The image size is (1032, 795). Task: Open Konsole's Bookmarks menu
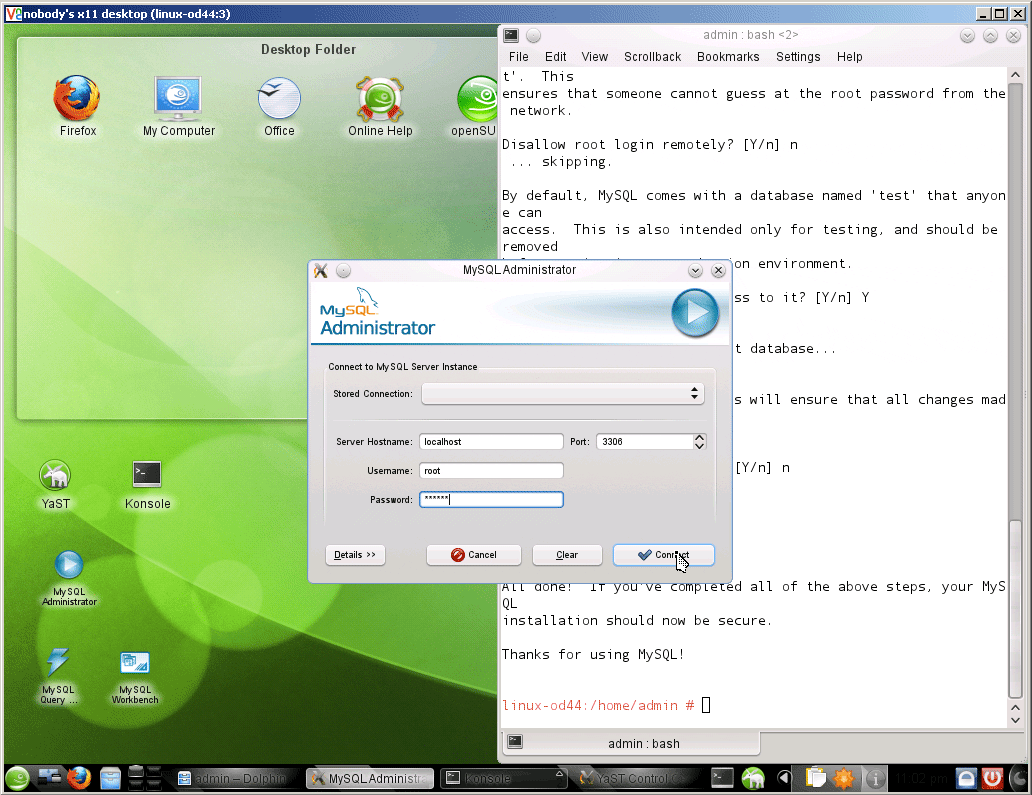[x=728, y=57]
